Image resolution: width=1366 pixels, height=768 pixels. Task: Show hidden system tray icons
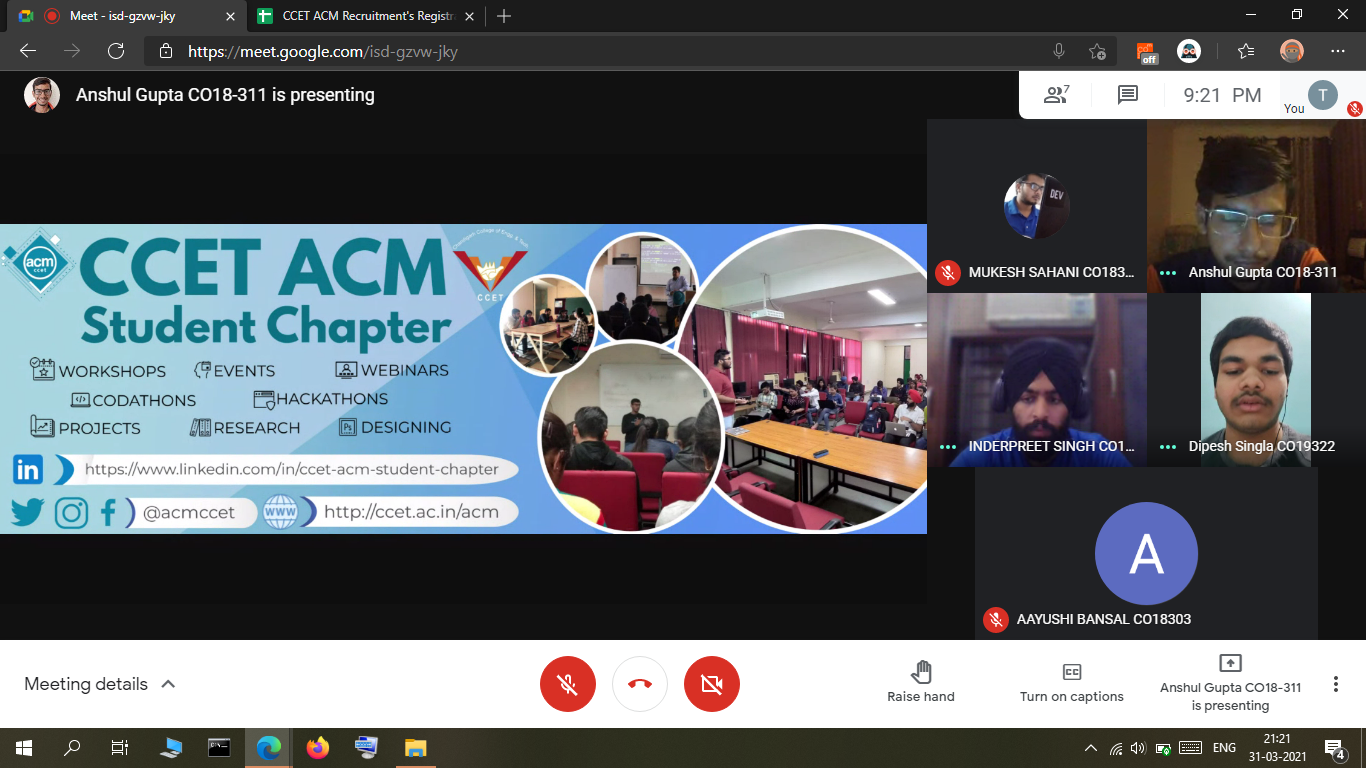[x=1091, y=748]
